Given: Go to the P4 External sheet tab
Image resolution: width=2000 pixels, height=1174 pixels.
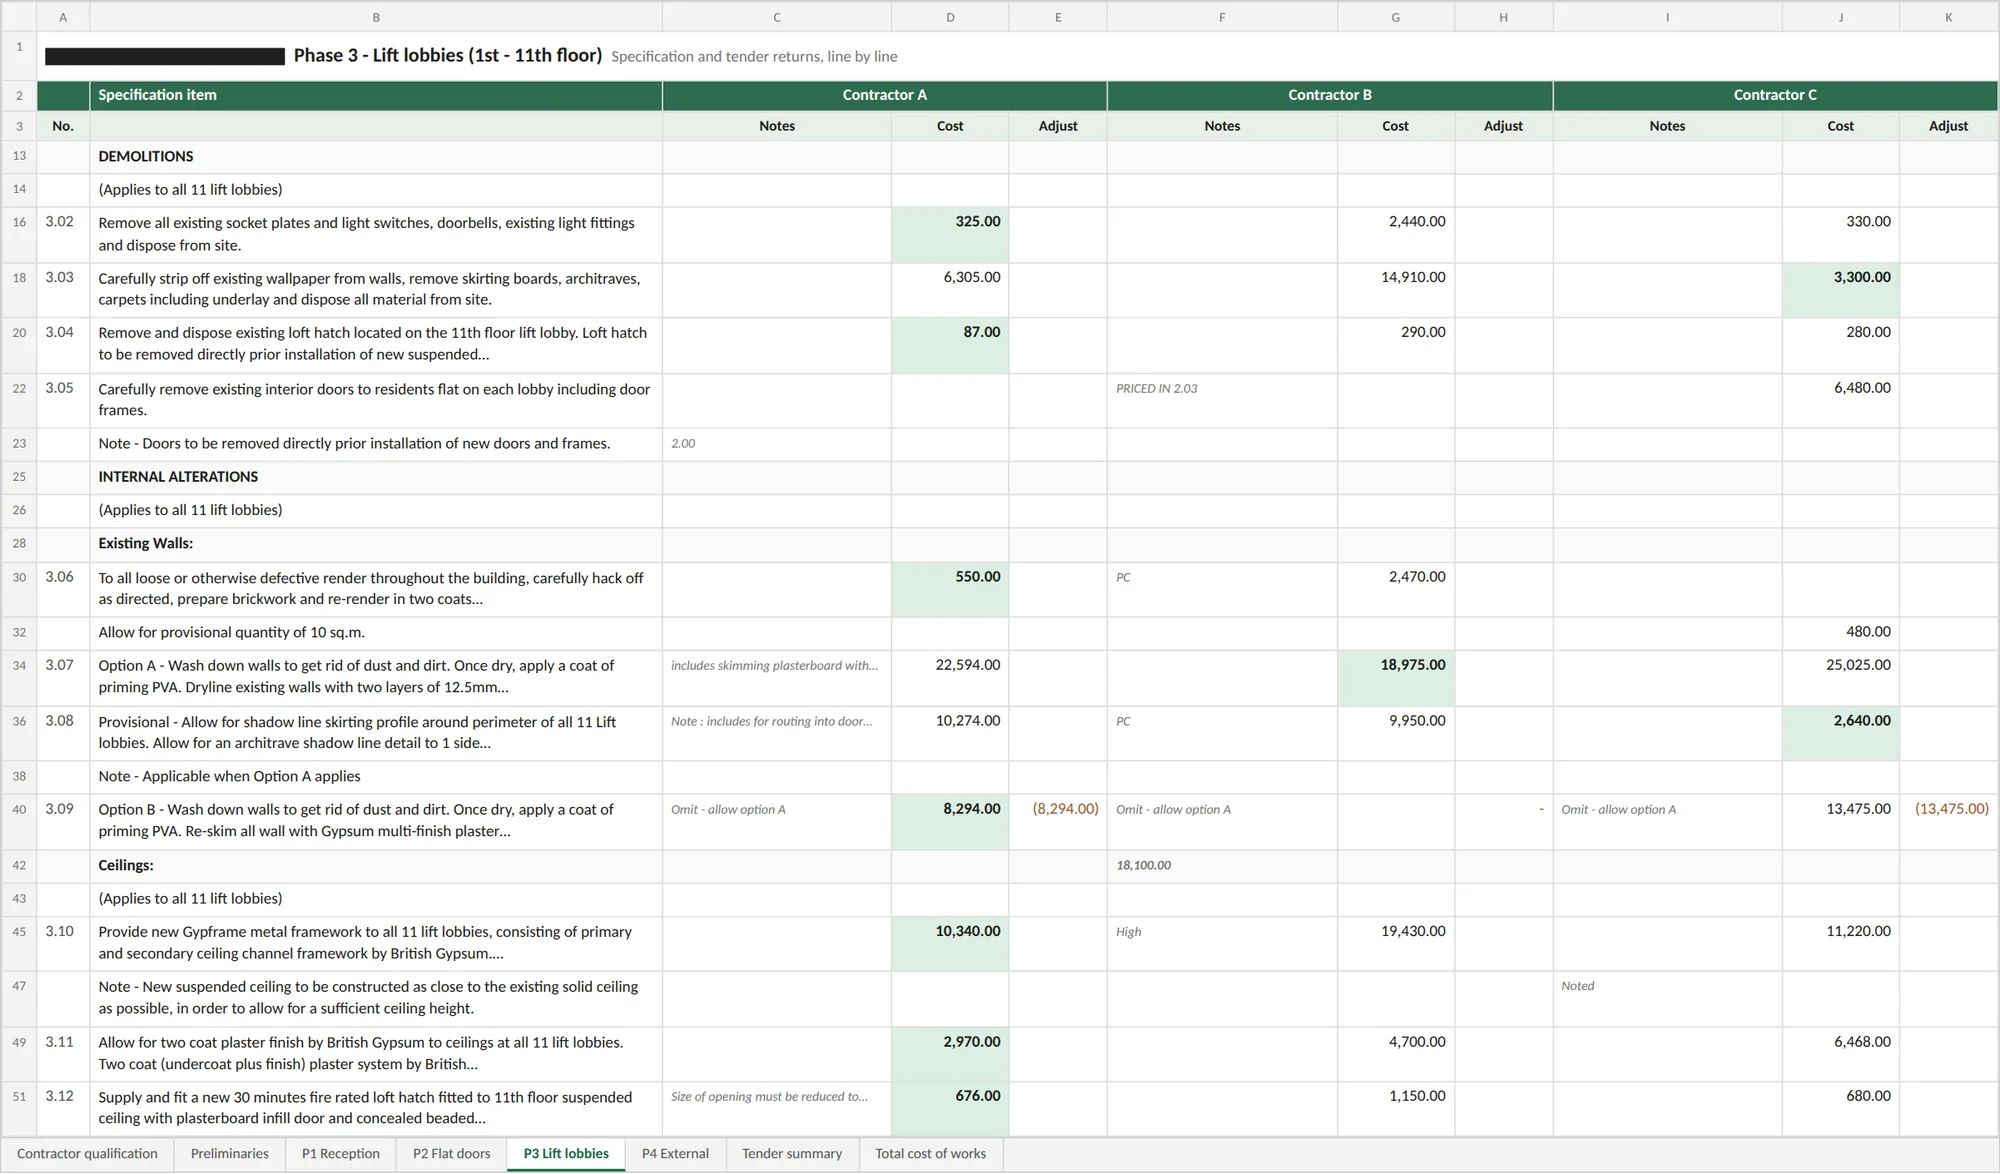Looking at the screenshot, I should click(x=675, y=1153).
